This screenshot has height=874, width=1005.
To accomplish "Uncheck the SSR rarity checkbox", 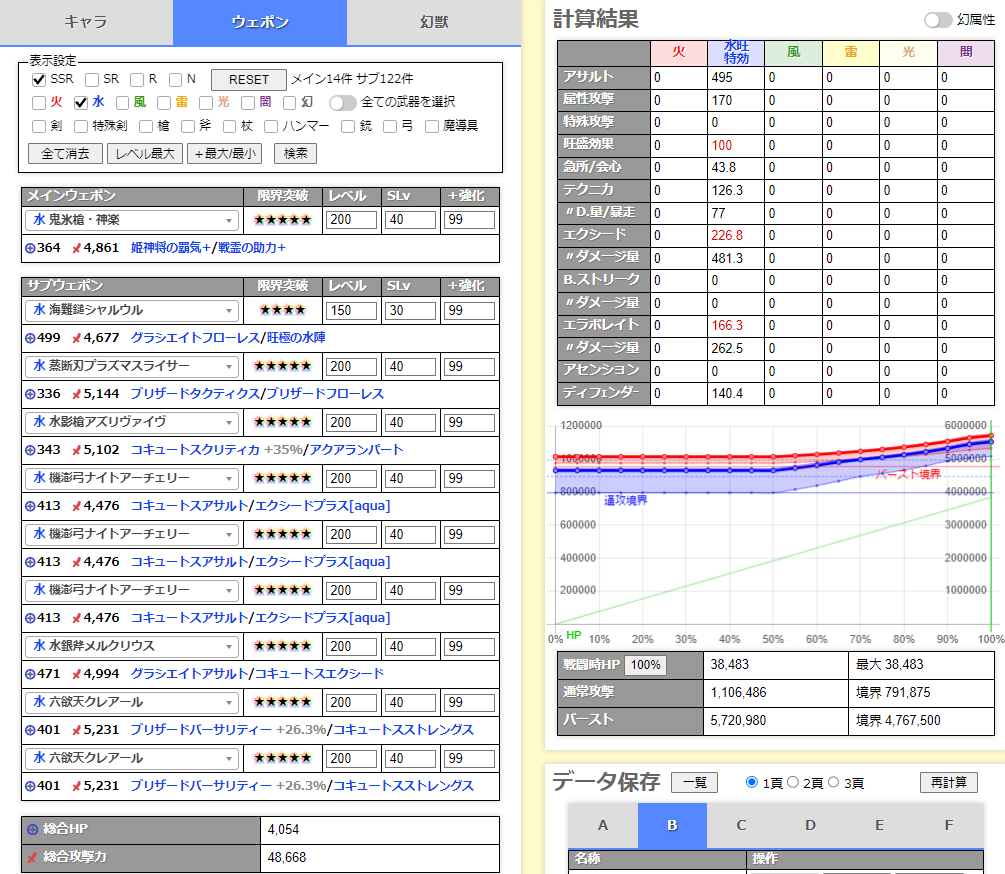I will click(40, 79).
